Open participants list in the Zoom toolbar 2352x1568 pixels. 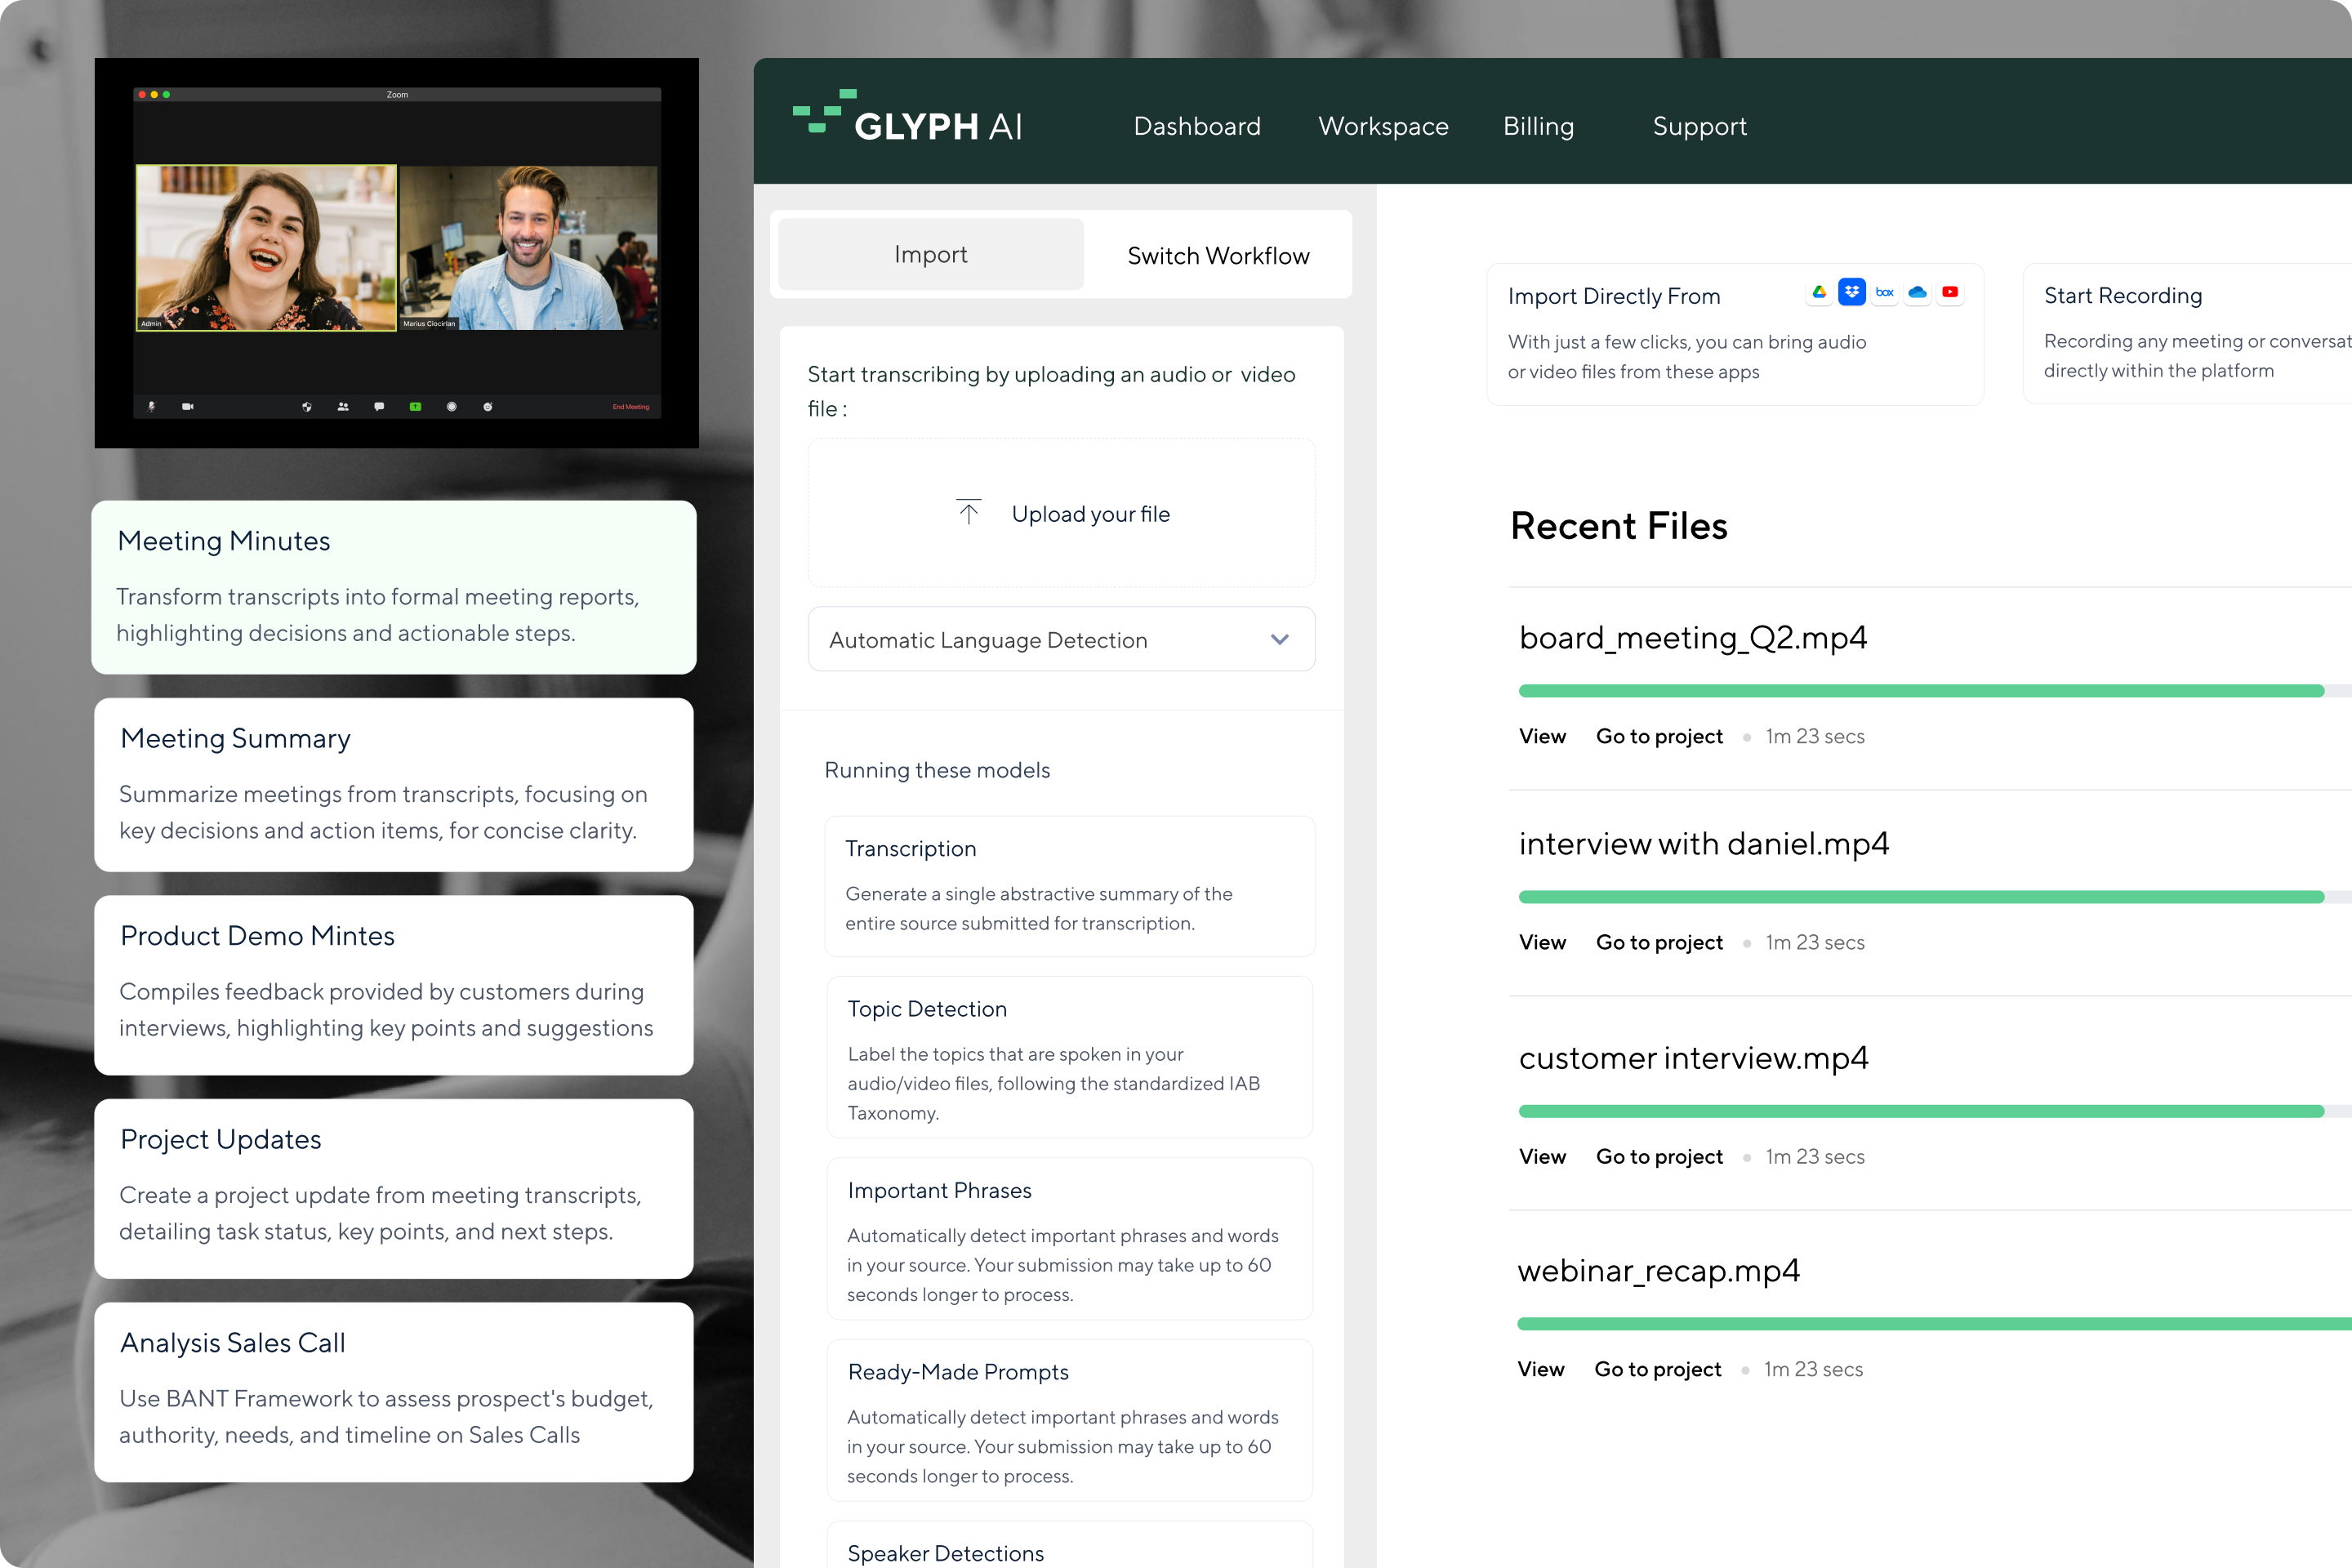[x=344, y=407]
